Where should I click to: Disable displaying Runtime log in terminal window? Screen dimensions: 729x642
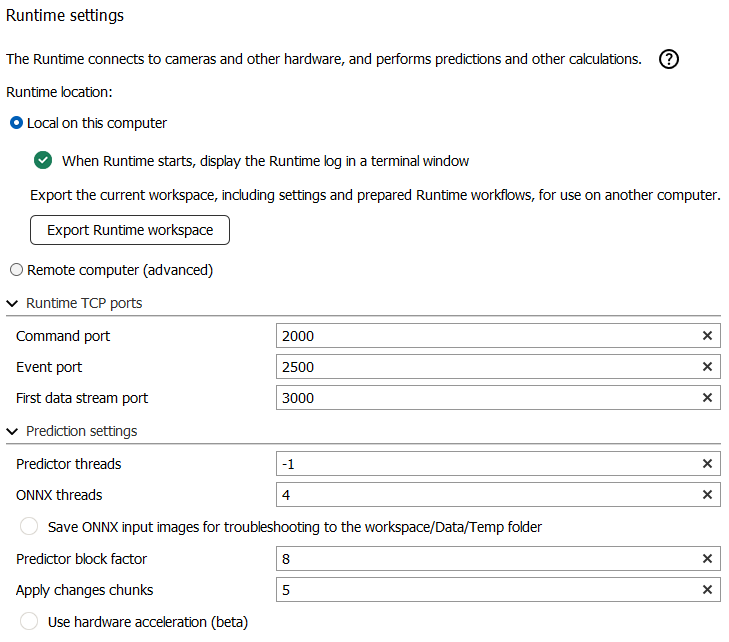(42, 160)
